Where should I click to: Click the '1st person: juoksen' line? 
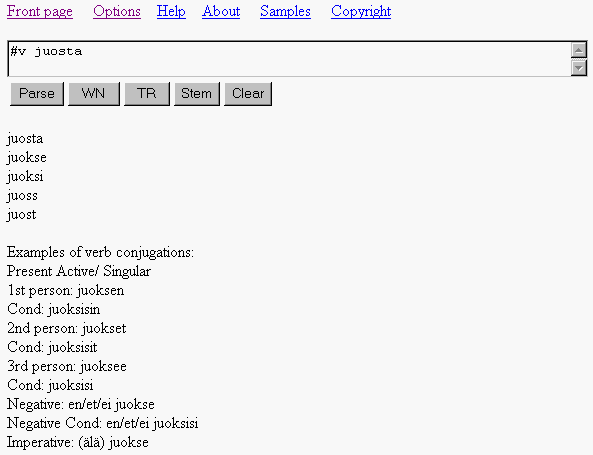[65, 290]
